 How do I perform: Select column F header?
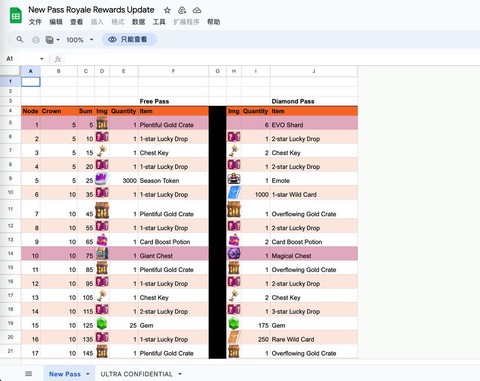pos(173,71)
